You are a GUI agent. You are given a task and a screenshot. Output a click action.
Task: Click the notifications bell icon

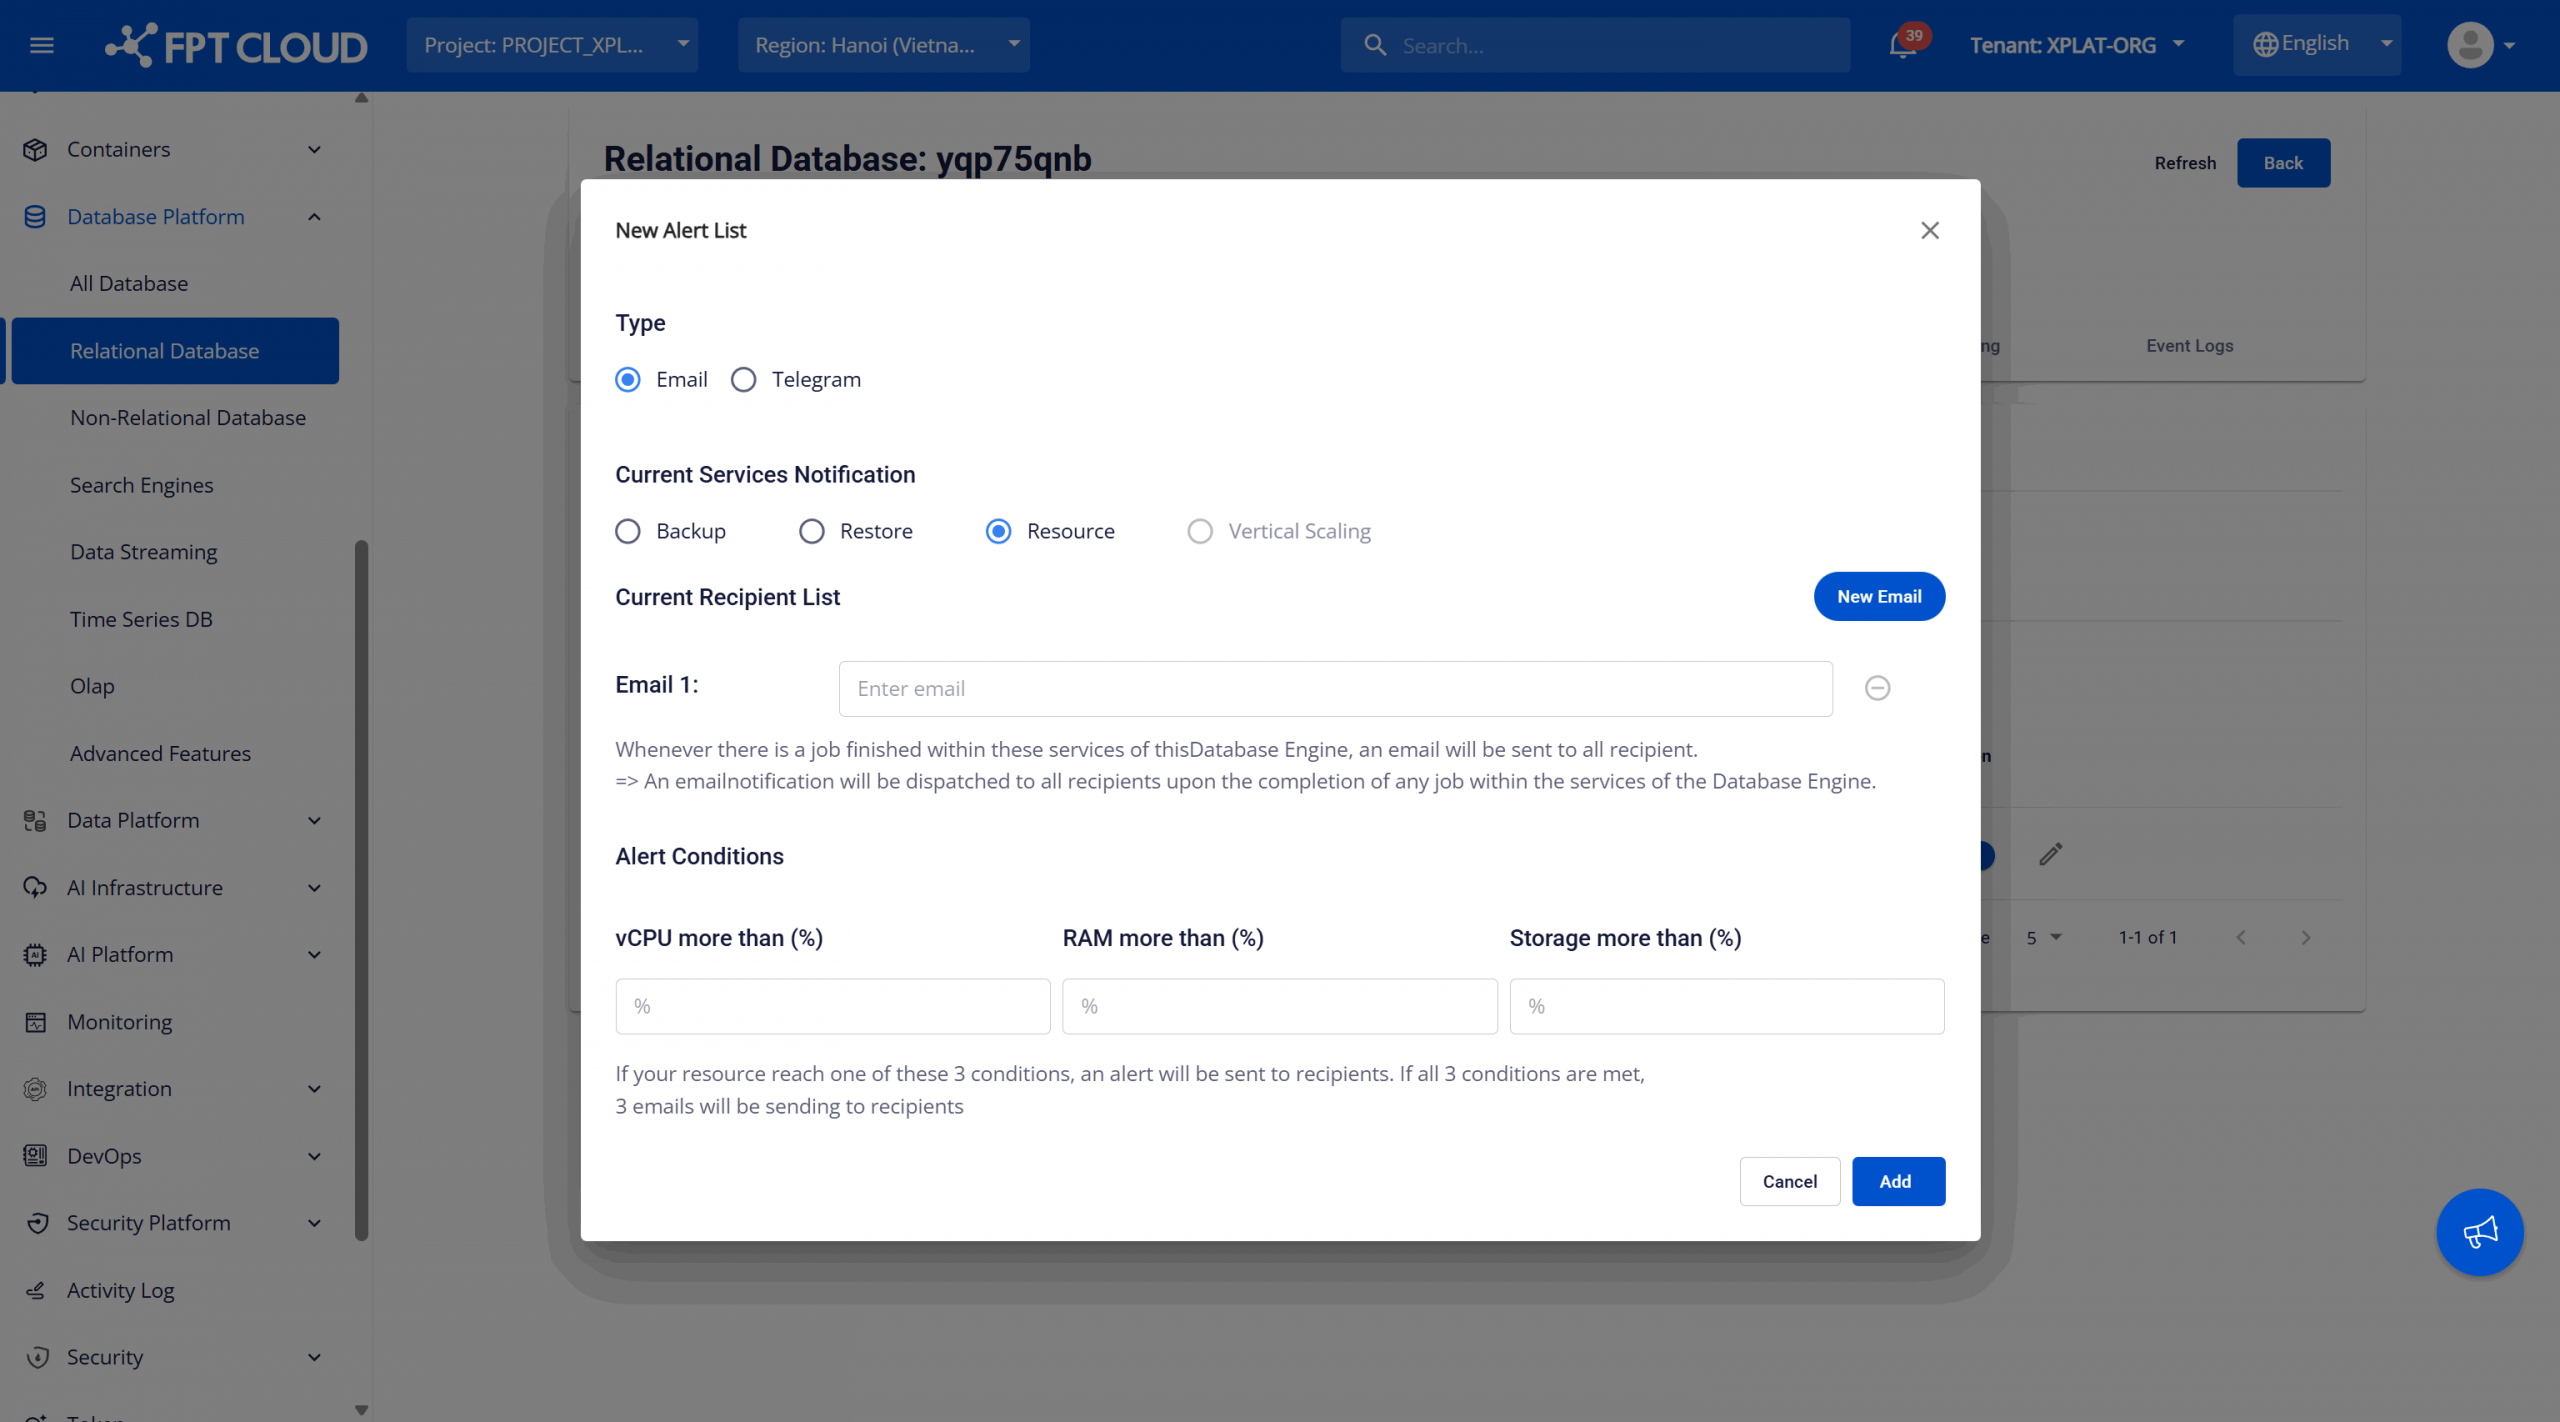click(x=1902, y=46)
